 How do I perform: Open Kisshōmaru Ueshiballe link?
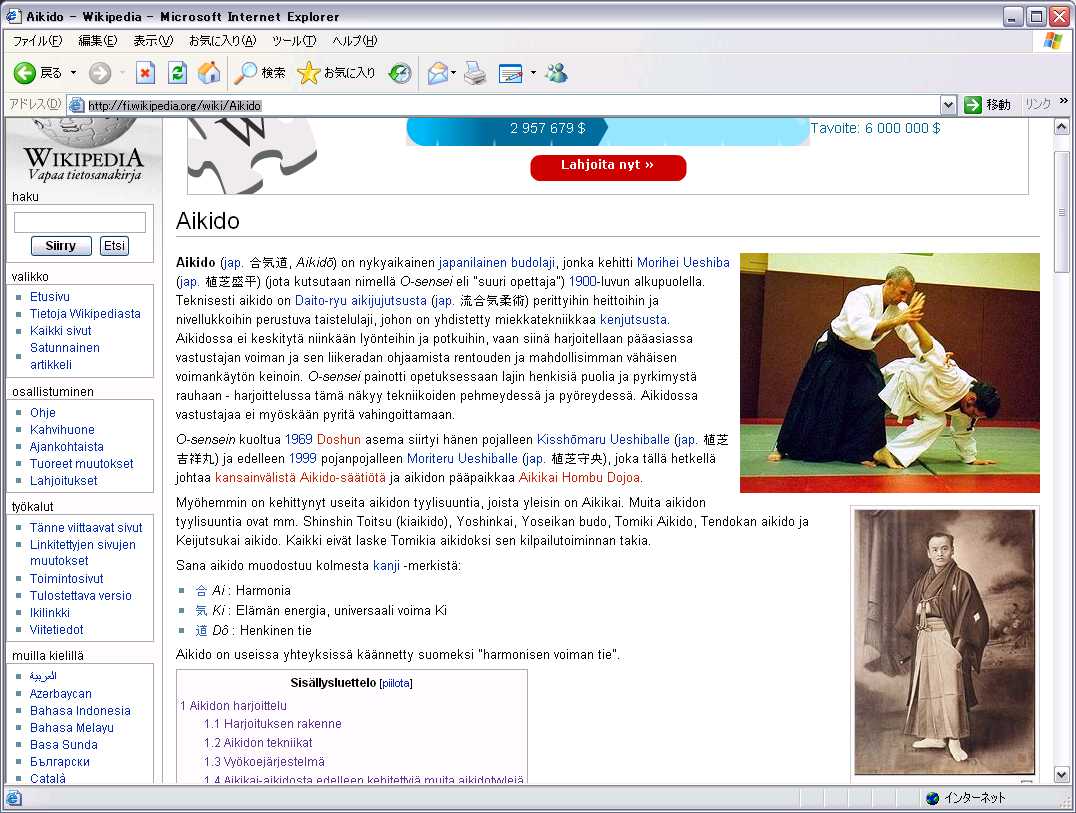click(603, 439)
